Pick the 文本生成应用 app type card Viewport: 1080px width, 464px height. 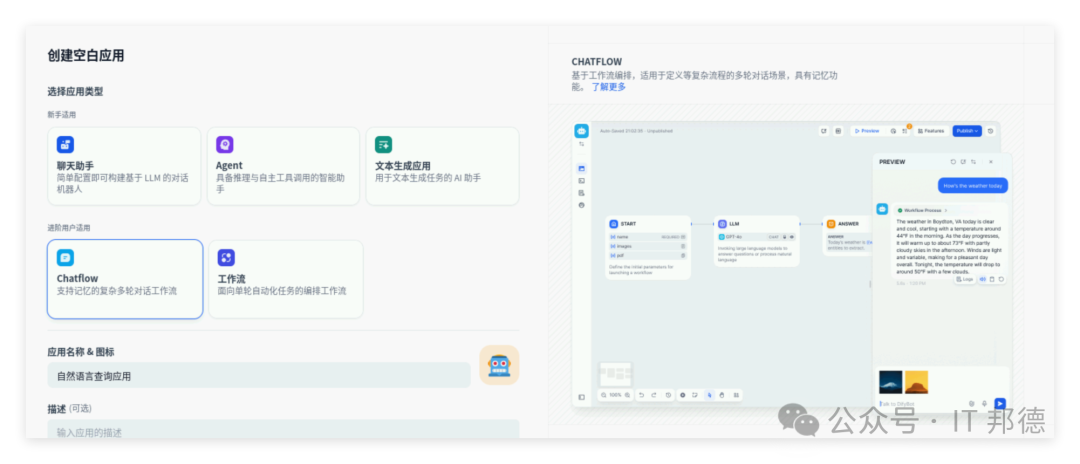(x=442, y=166)
